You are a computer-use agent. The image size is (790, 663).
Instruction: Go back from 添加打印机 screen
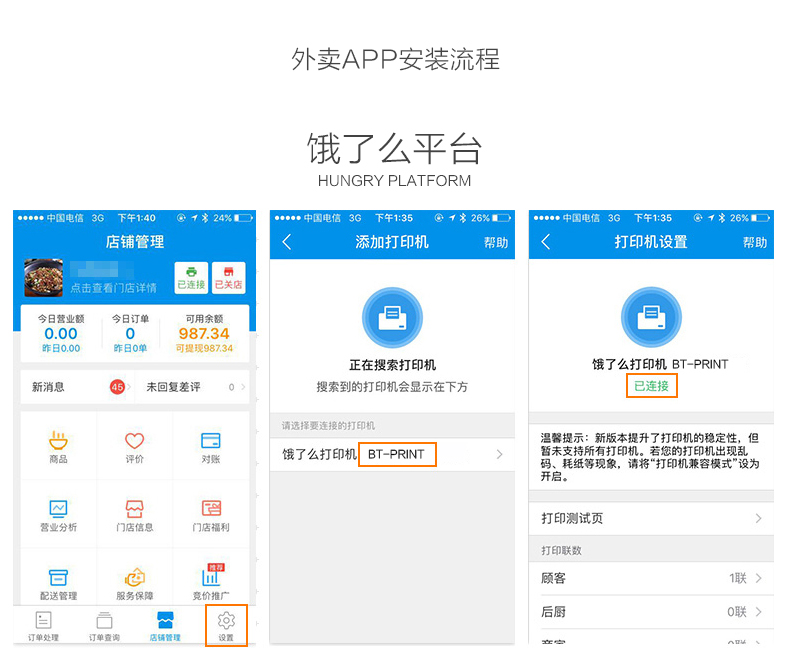coord(287,242)
